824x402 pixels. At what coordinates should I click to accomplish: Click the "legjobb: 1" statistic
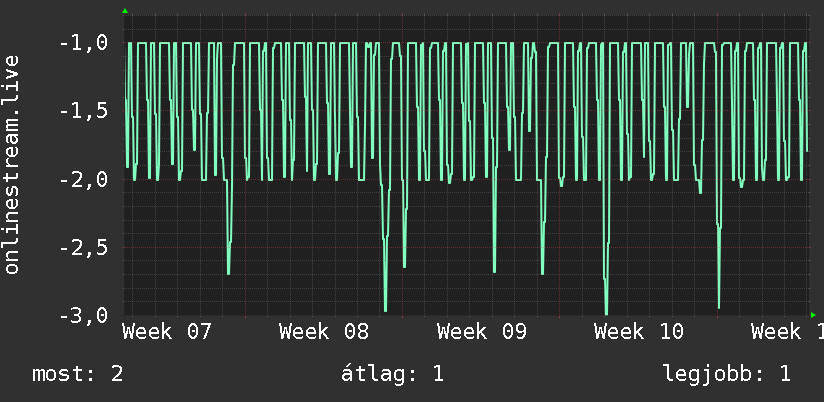pos(727,374)
